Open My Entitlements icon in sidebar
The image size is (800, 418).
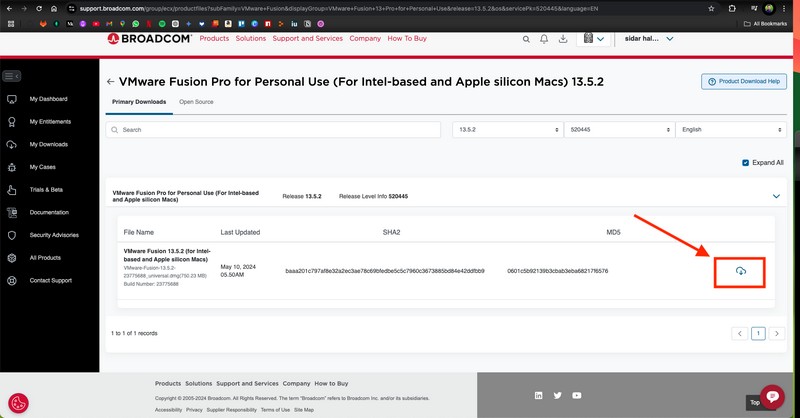12,122
